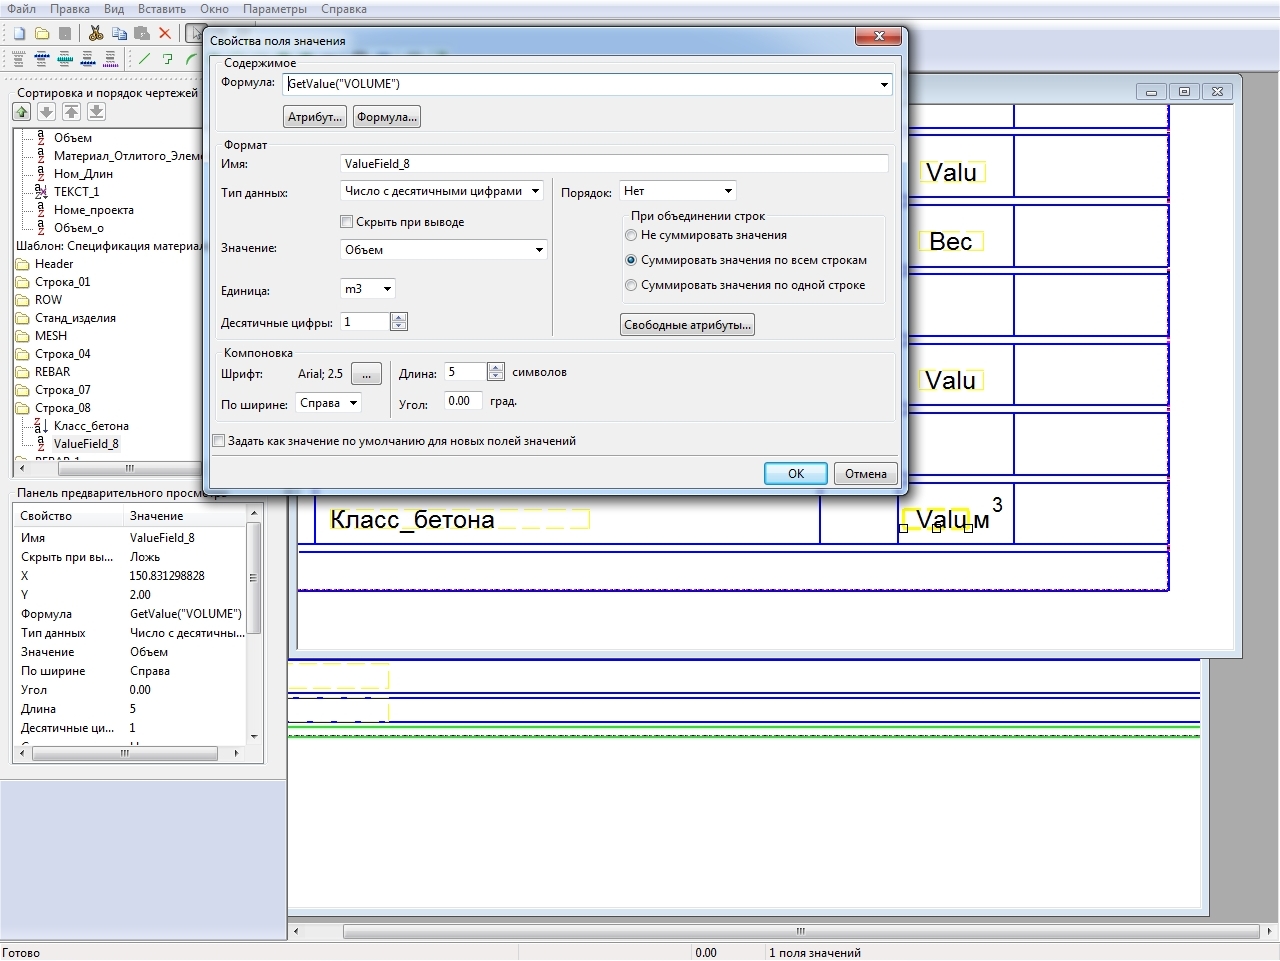
Task: Open the 'Параметры' menu
Action: (x=275, y=9)
